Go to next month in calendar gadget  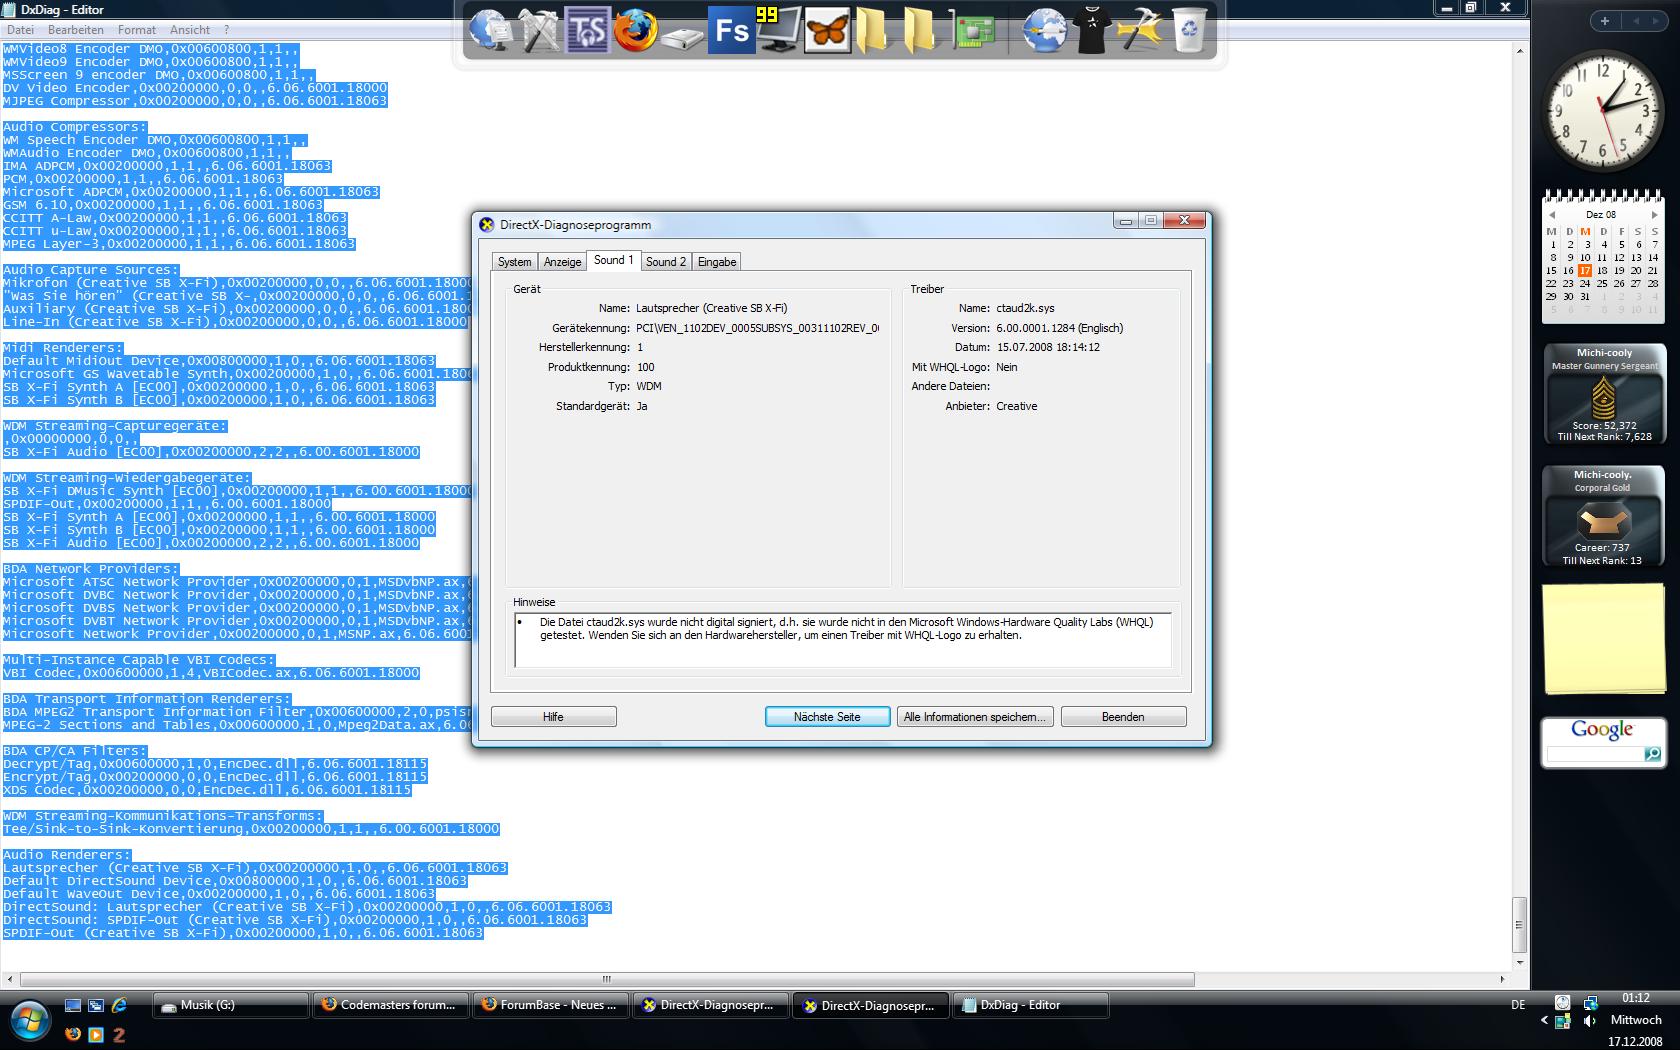(1654, 214)
